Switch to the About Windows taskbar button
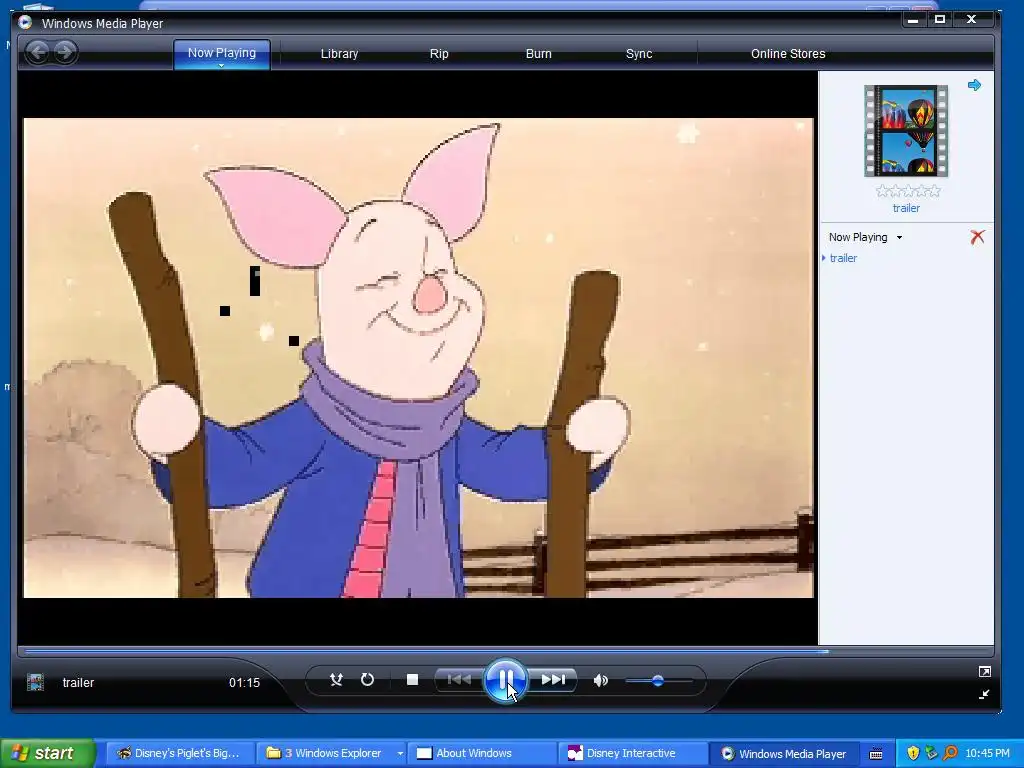The height and width of the screenshot is (768, 1024). pyautogui.click(x=483, y=753)
